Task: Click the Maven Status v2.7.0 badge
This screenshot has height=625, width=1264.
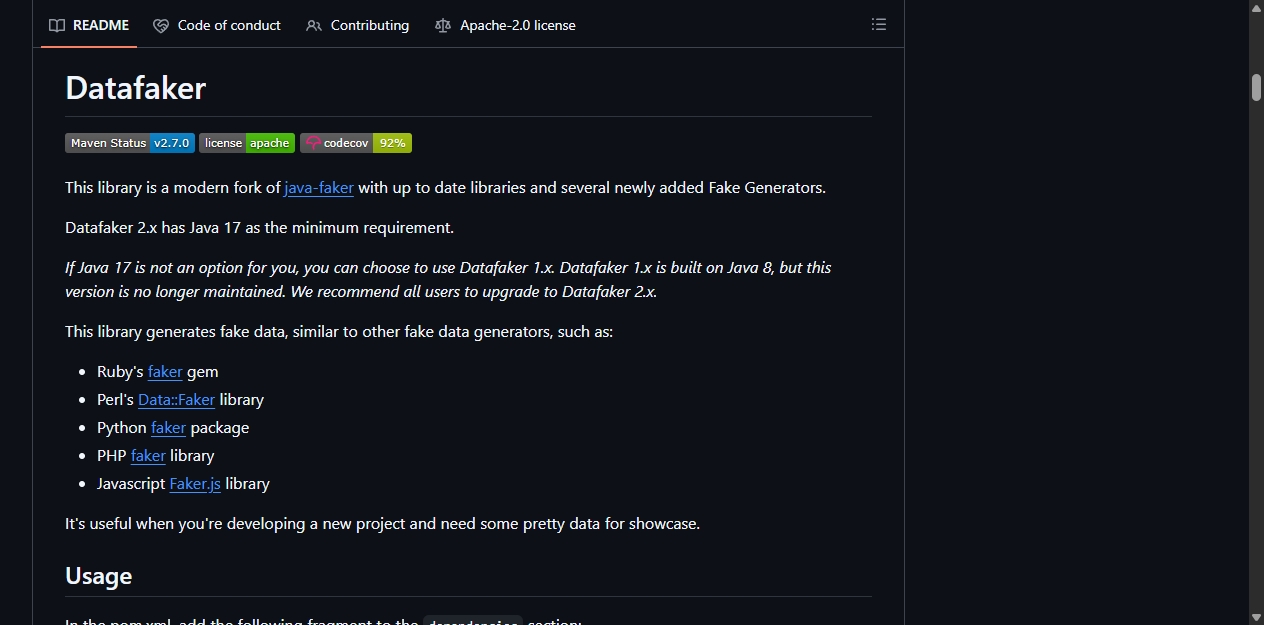Action: click(130, 143)
